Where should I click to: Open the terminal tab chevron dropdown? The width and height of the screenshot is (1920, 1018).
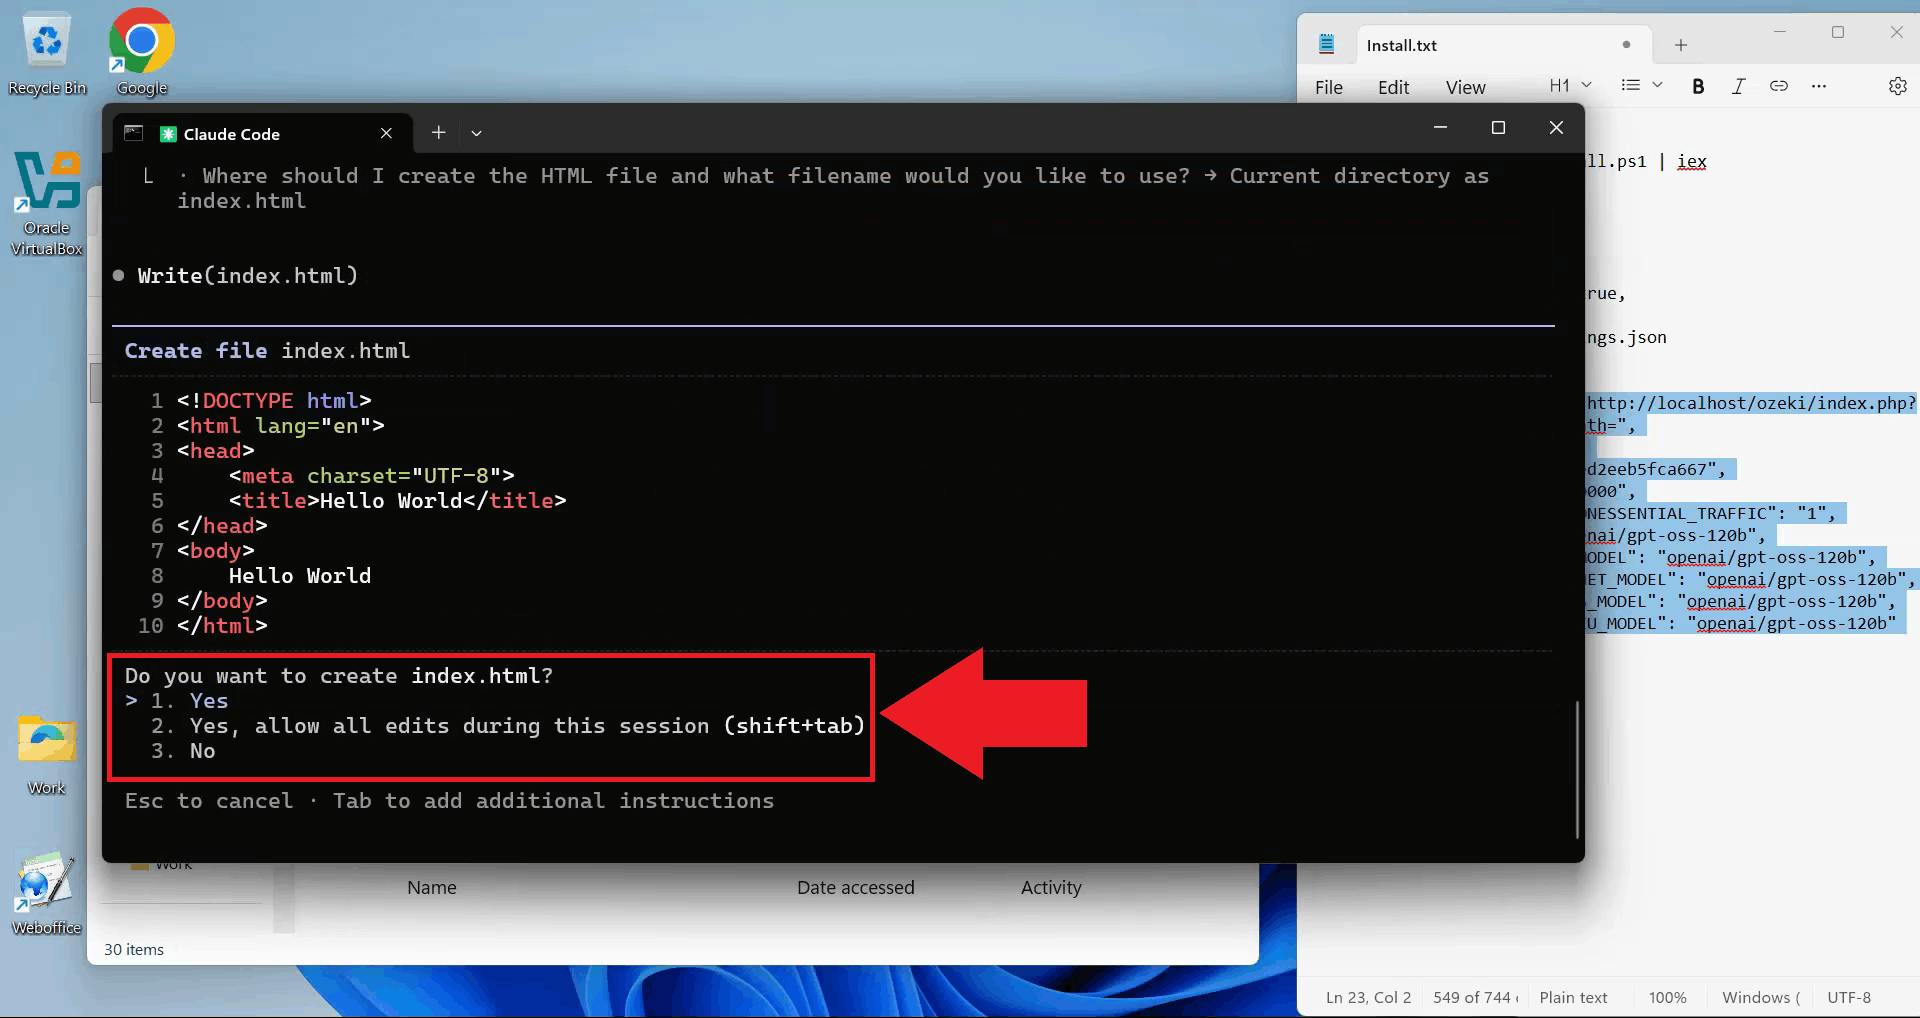pyautogui.click(x=476, y=132)
